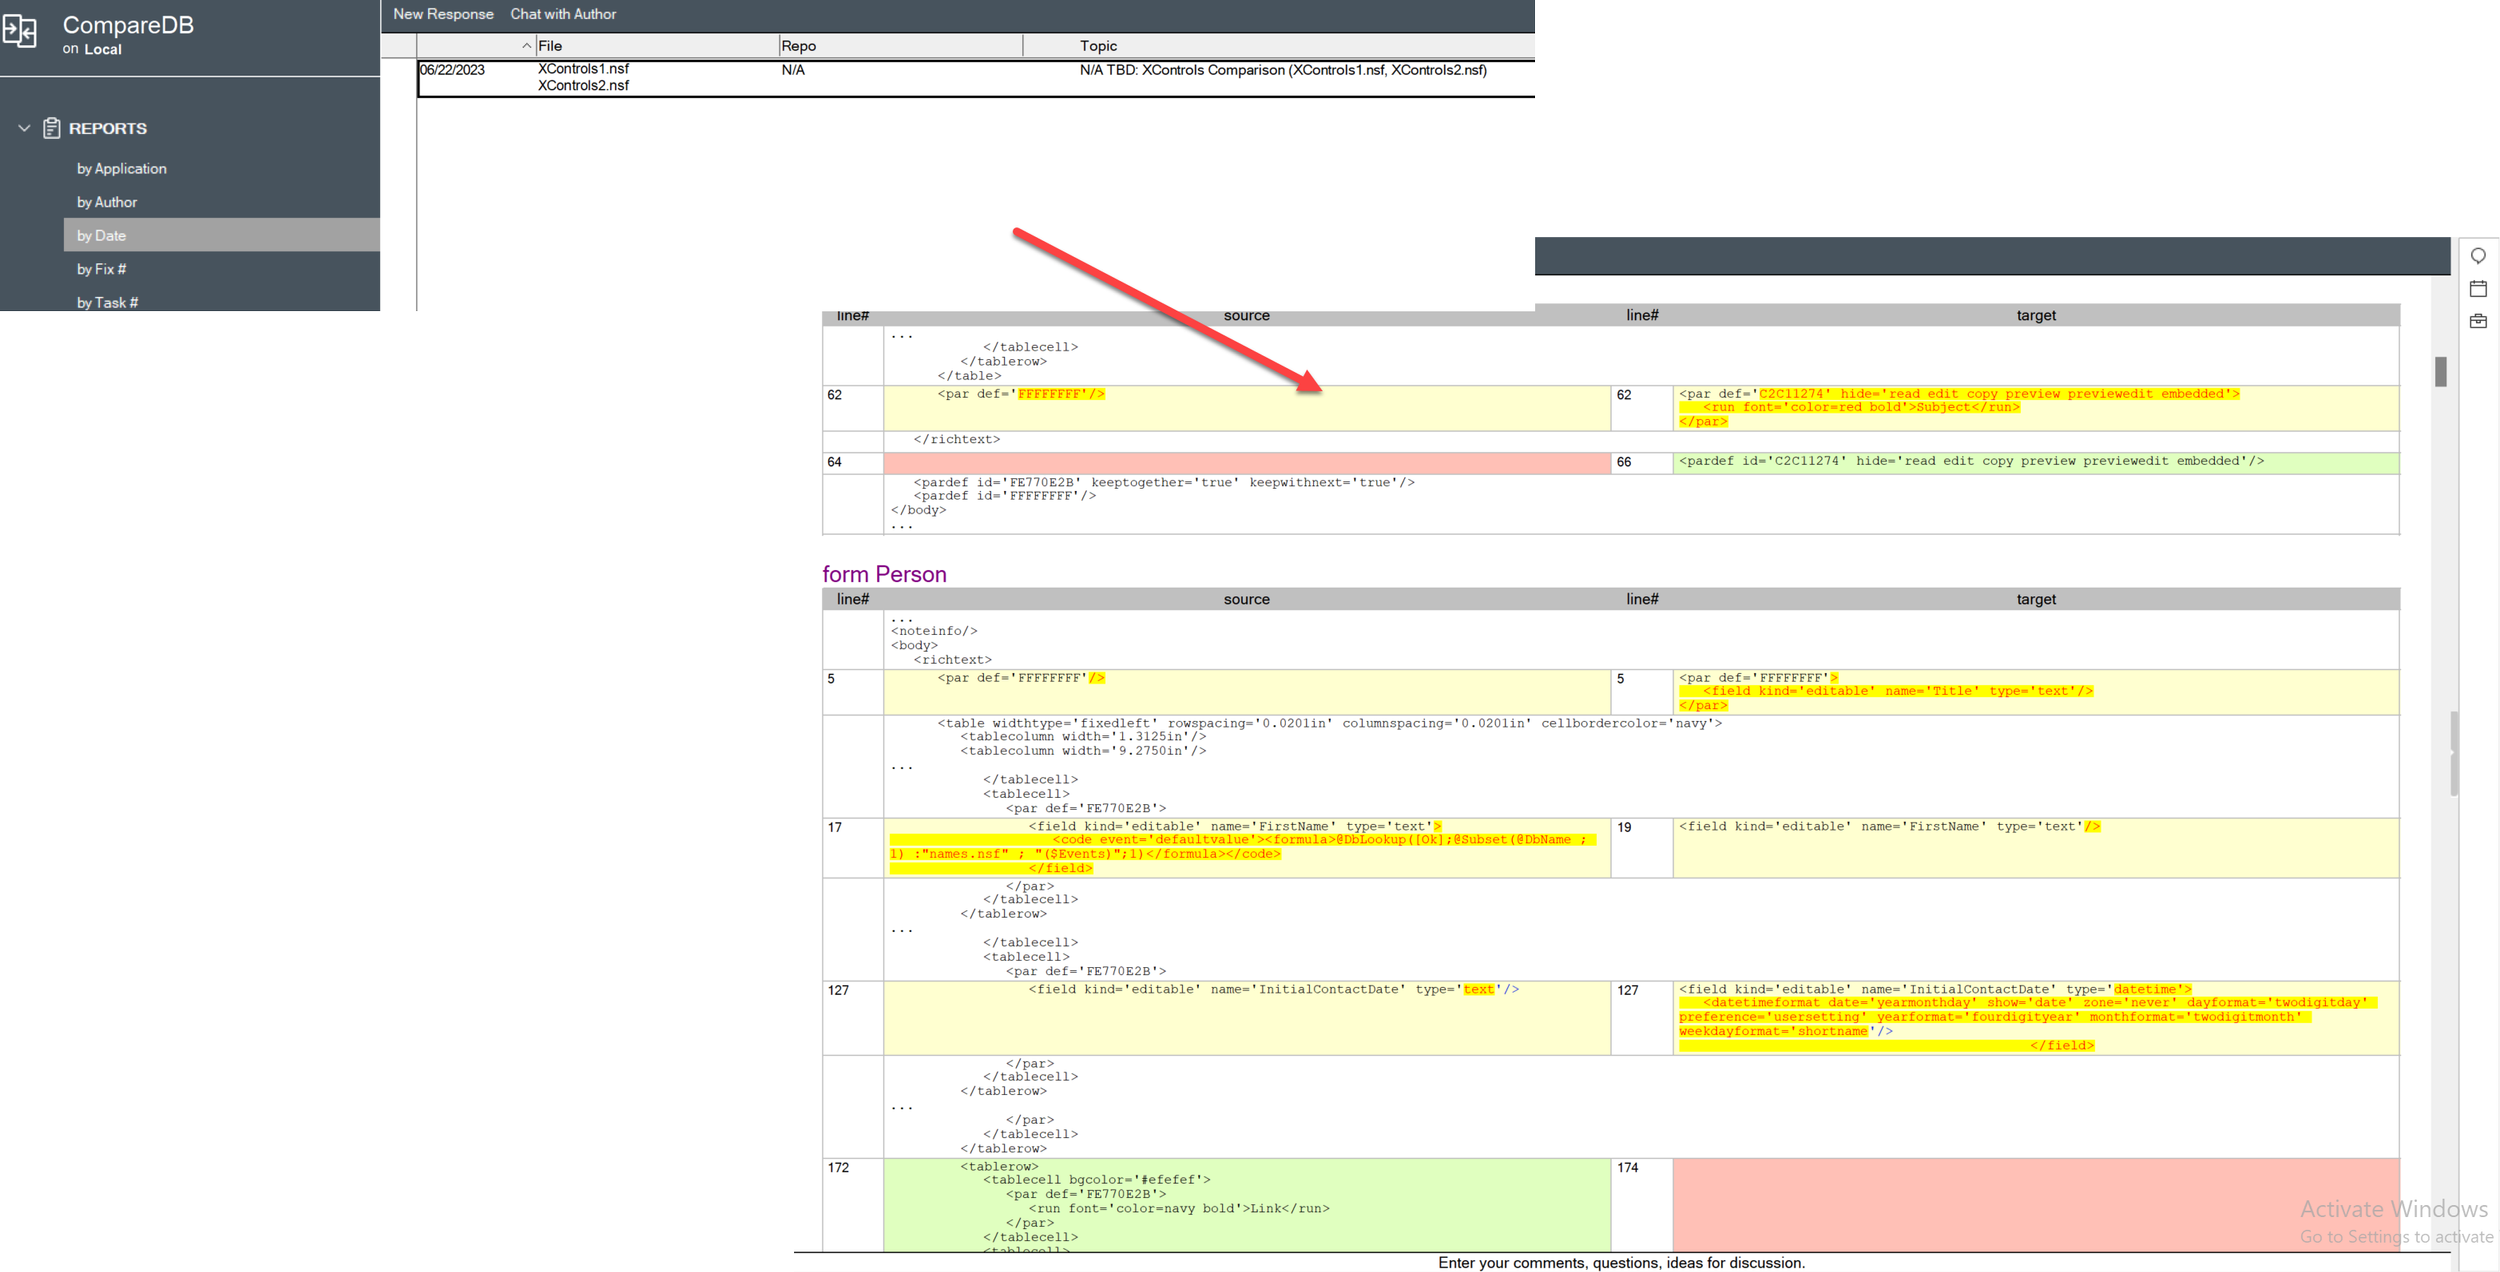This screenshot has height=1272, width=2500.
Task: Open the toolbox icon on right panel
Action: point(2478,321)
